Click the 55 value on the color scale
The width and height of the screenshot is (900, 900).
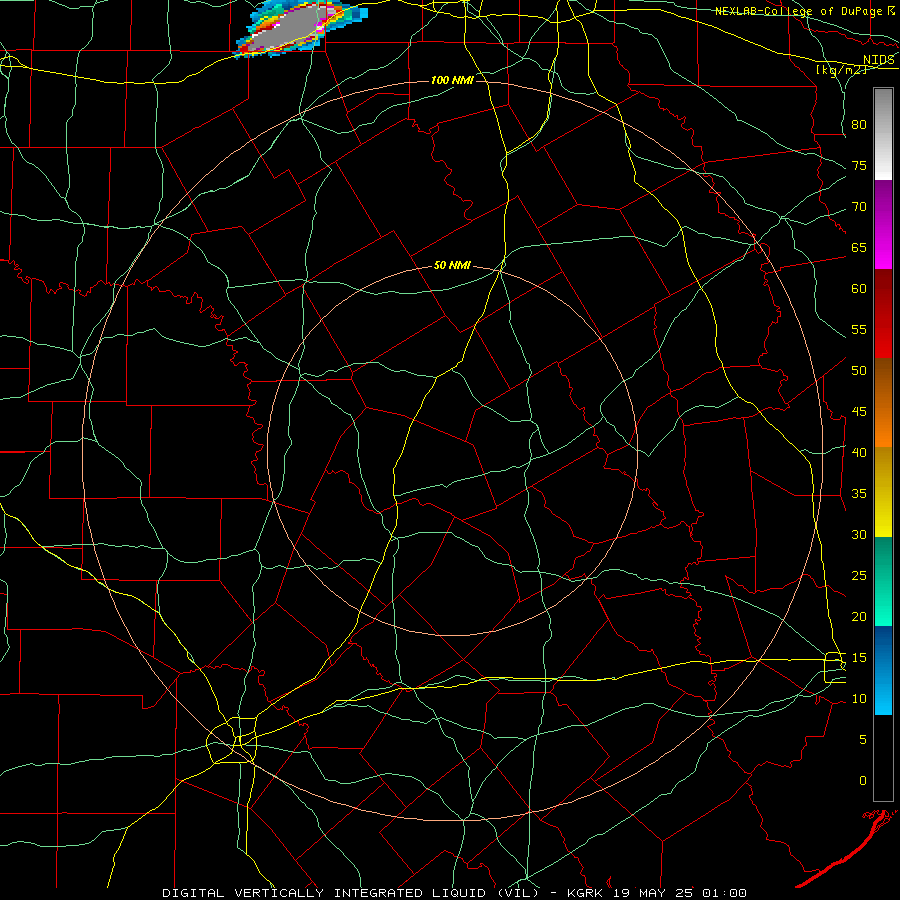coord(859,330)
